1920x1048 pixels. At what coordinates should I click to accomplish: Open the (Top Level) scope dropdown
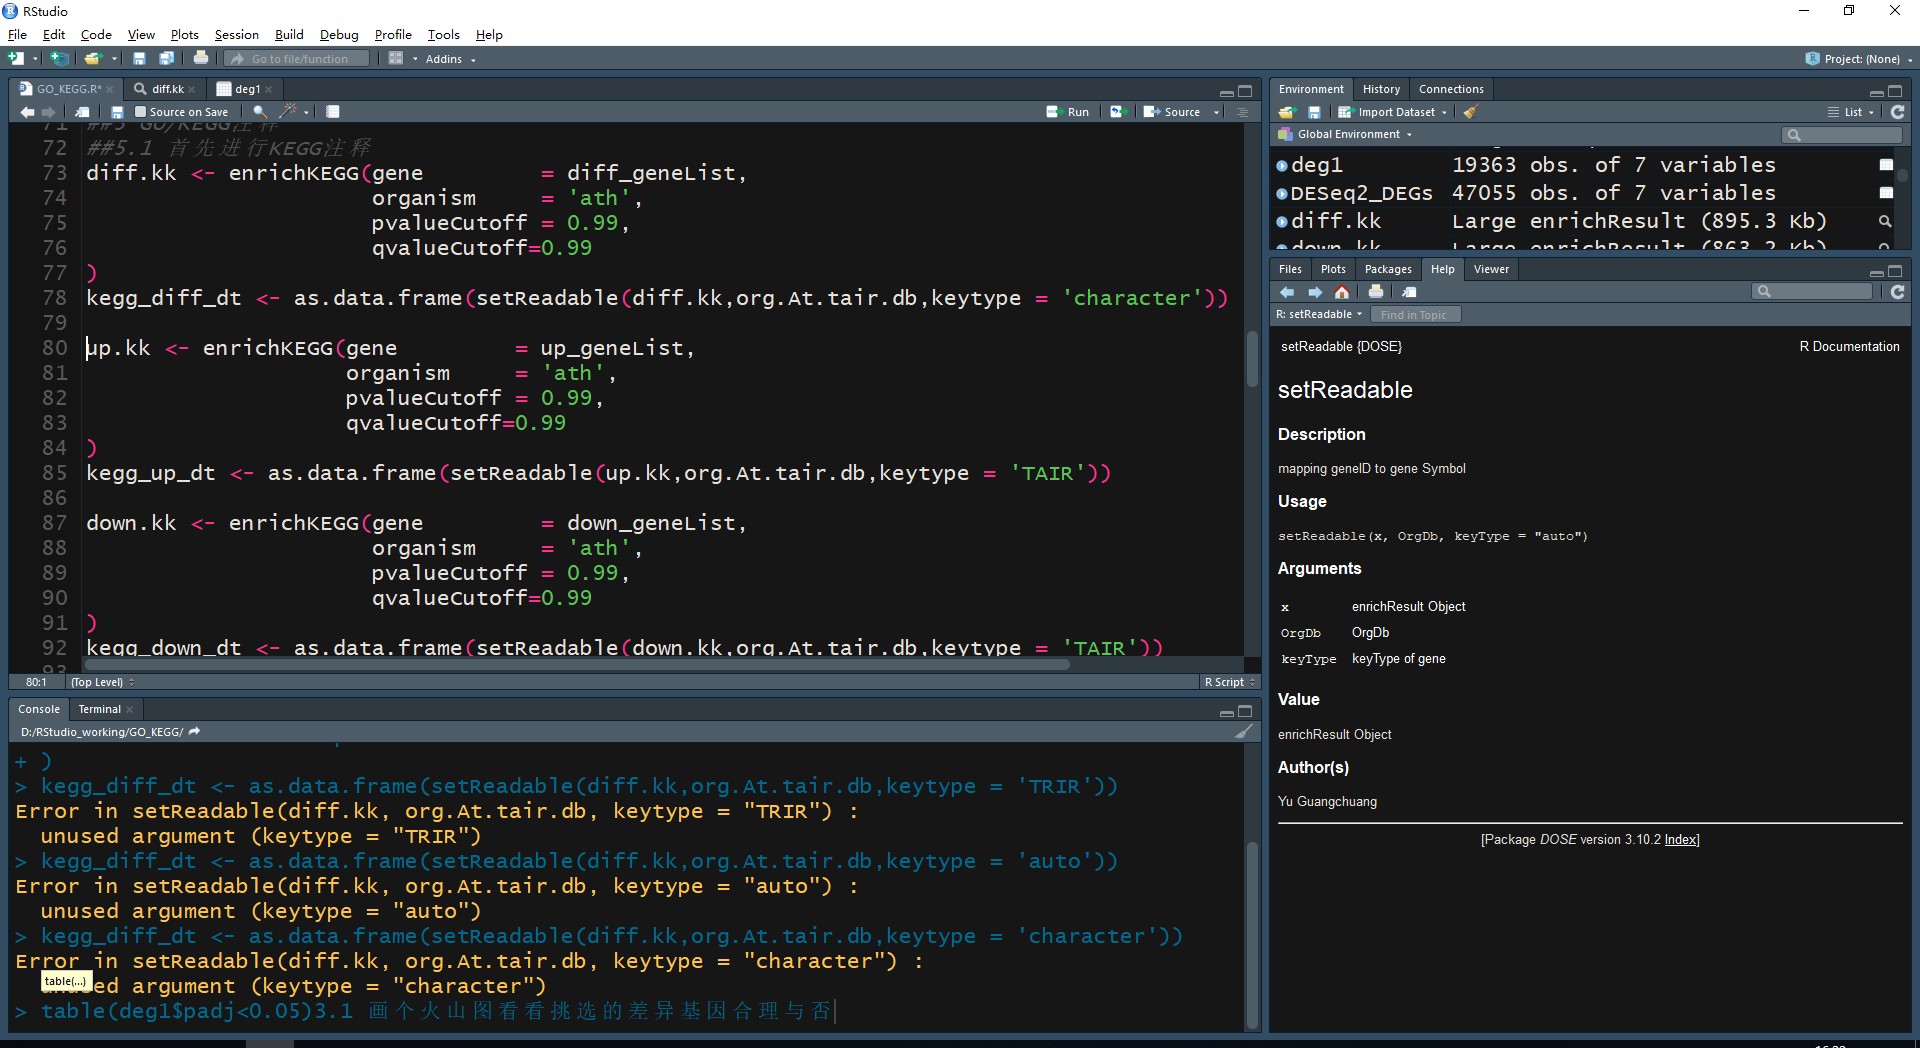[102, 682]
